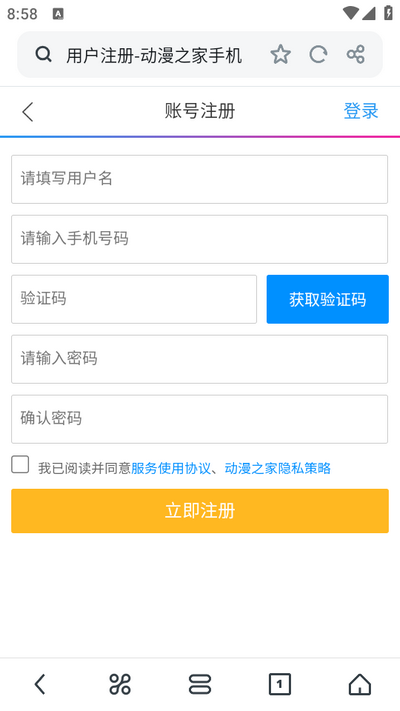Open the tab switcher showing 1 tab
Viewport: 400px width, 711px height.
pyautogui.click(x=280, y=684)
